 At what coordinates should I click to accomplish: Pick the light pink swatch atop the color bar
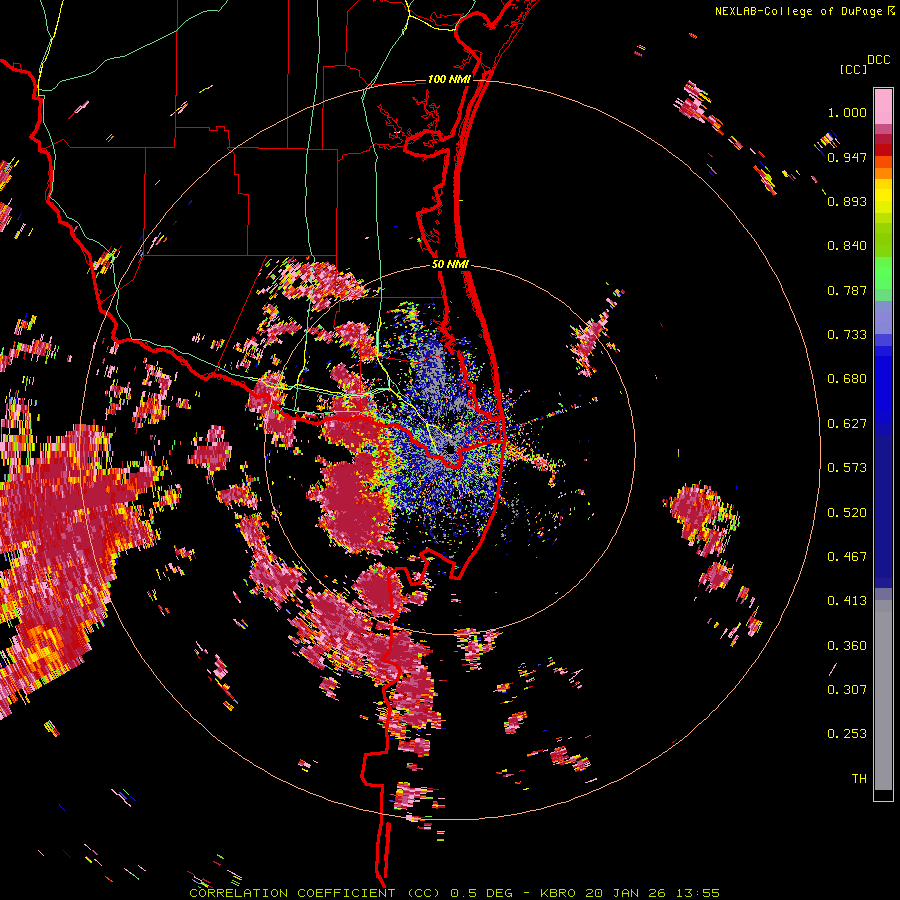pos(883,106)
